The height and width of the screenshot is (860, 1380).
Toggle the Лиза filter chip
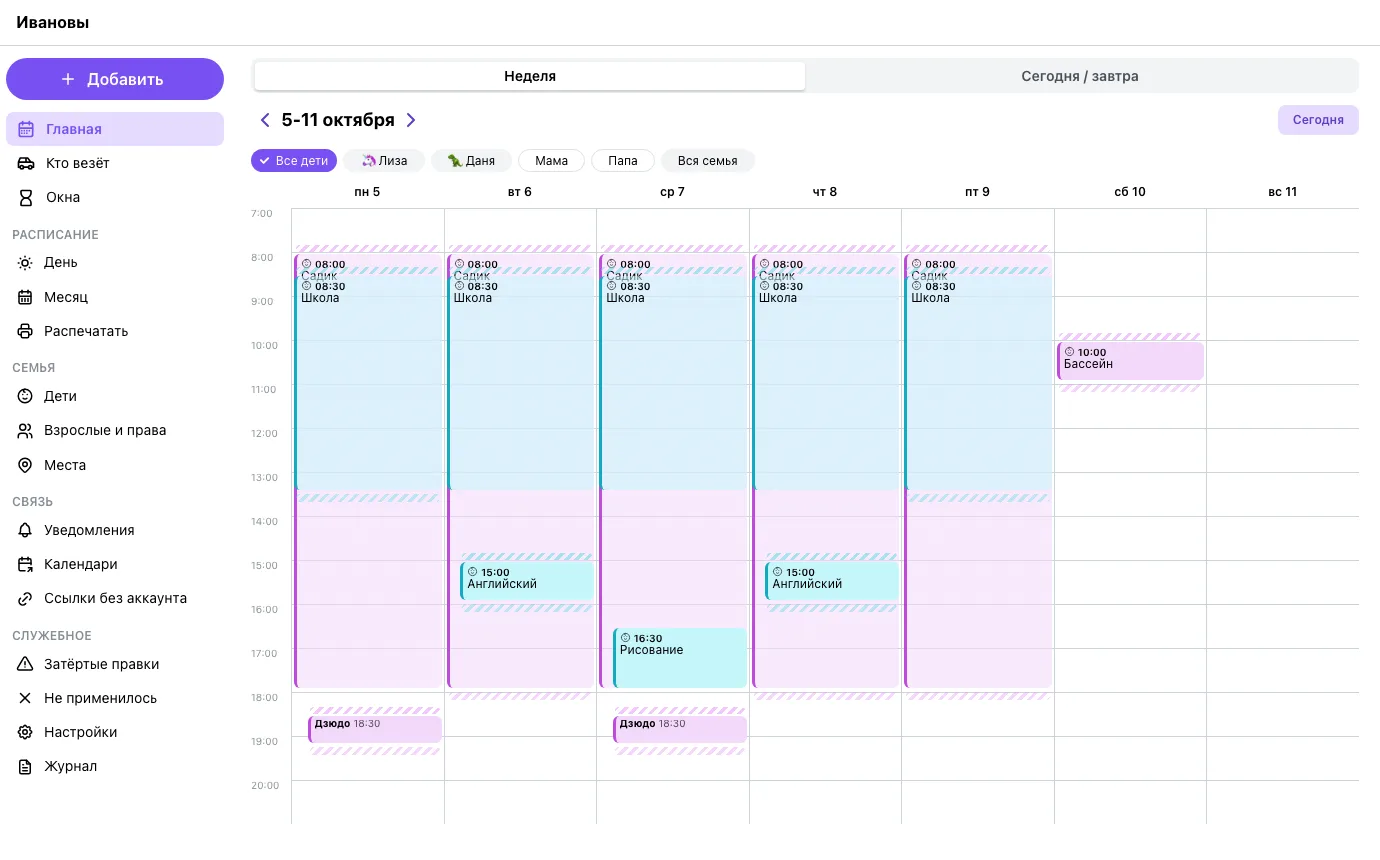(x=384, y=161)
